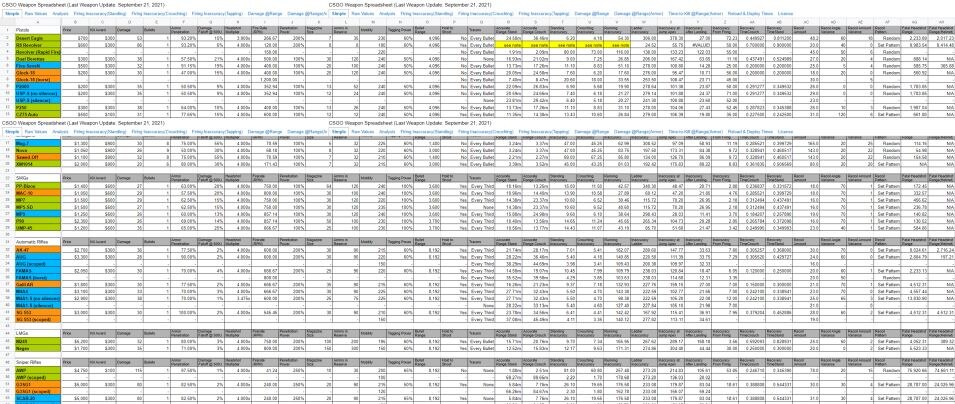
Task: Select the P2000 cell
Action: 37,86
